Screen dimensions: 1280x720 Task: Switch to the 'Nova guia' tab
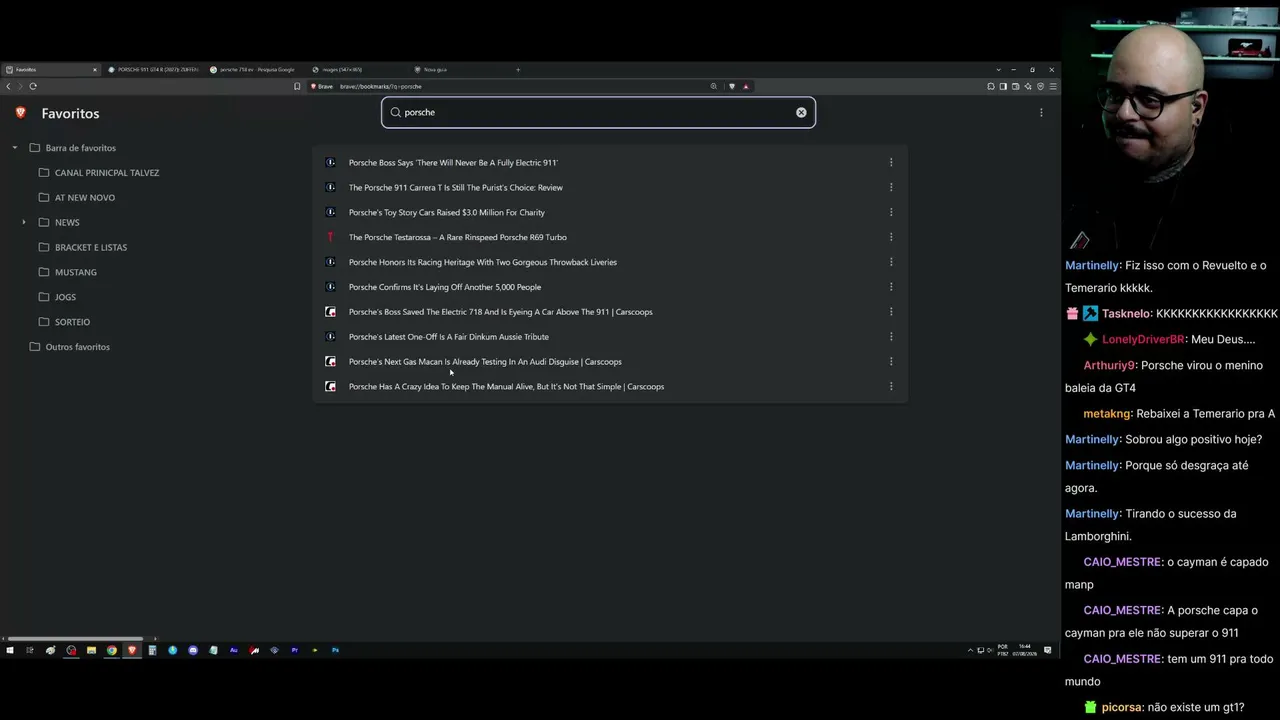(x=459, y=70)
